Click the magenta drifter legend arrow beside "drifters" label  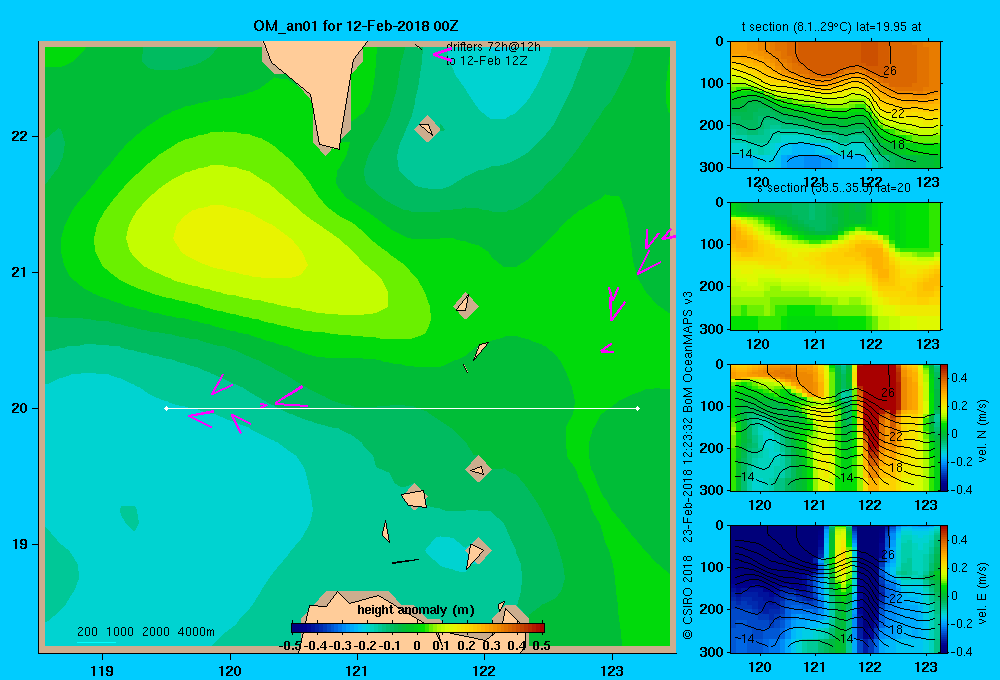(441, 54)
